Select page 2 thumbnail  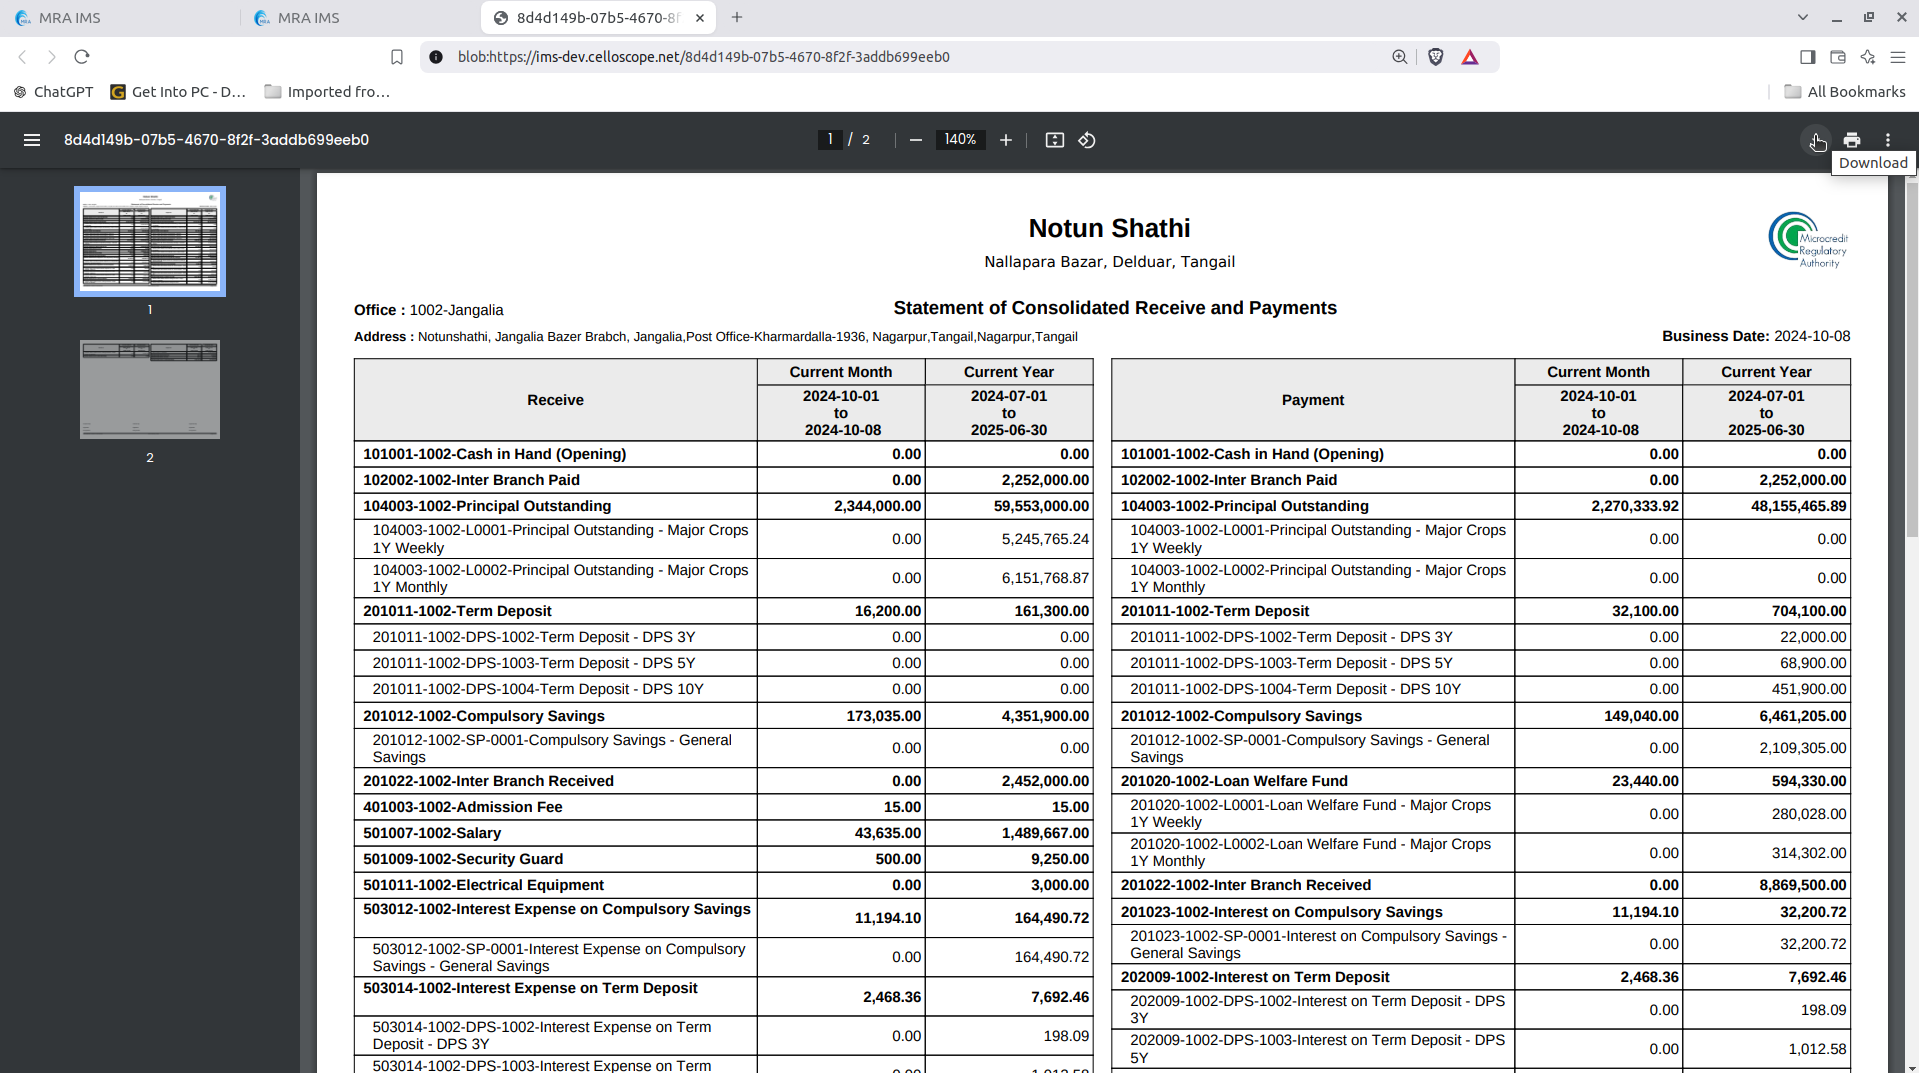(150, 389)
